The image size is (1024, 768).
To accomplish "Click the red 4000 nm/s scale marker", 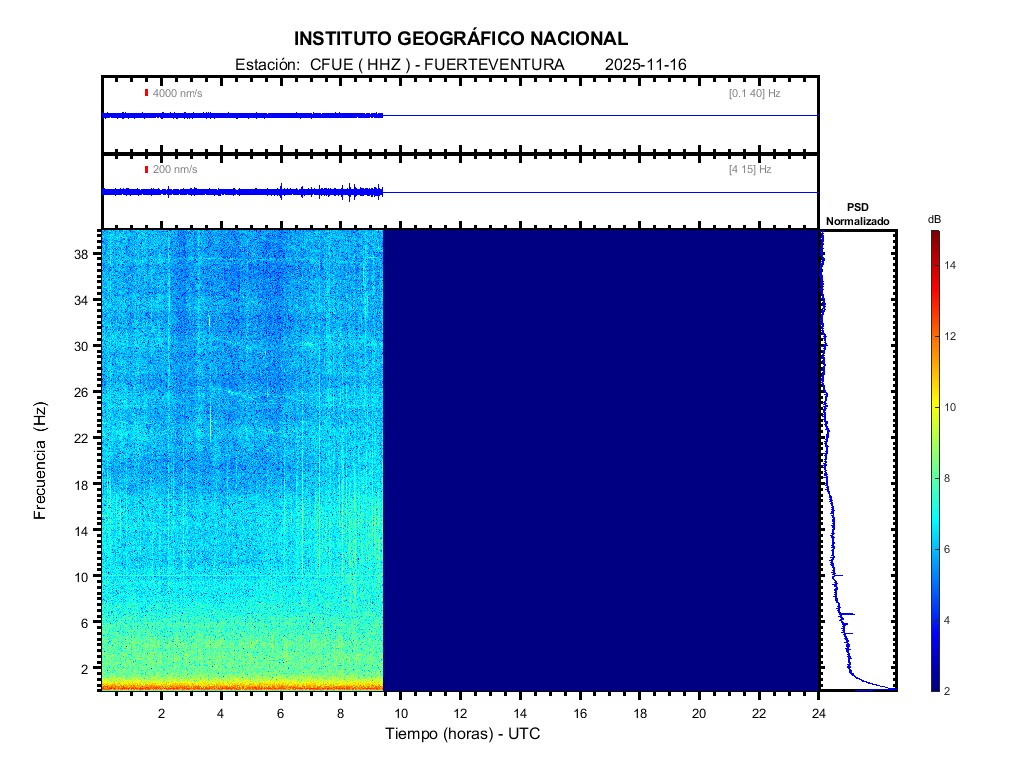I will coord(146,93).
